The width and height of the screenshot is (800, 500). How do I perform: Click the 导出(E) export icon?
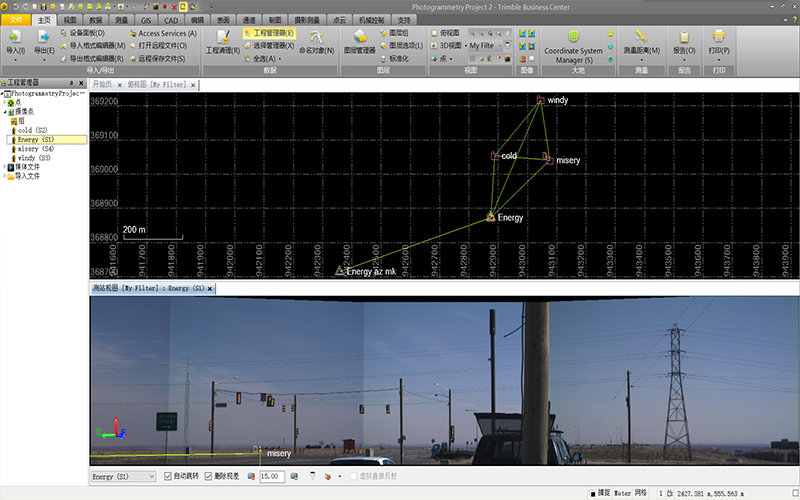pyautogui.click(x=44, y=37)
